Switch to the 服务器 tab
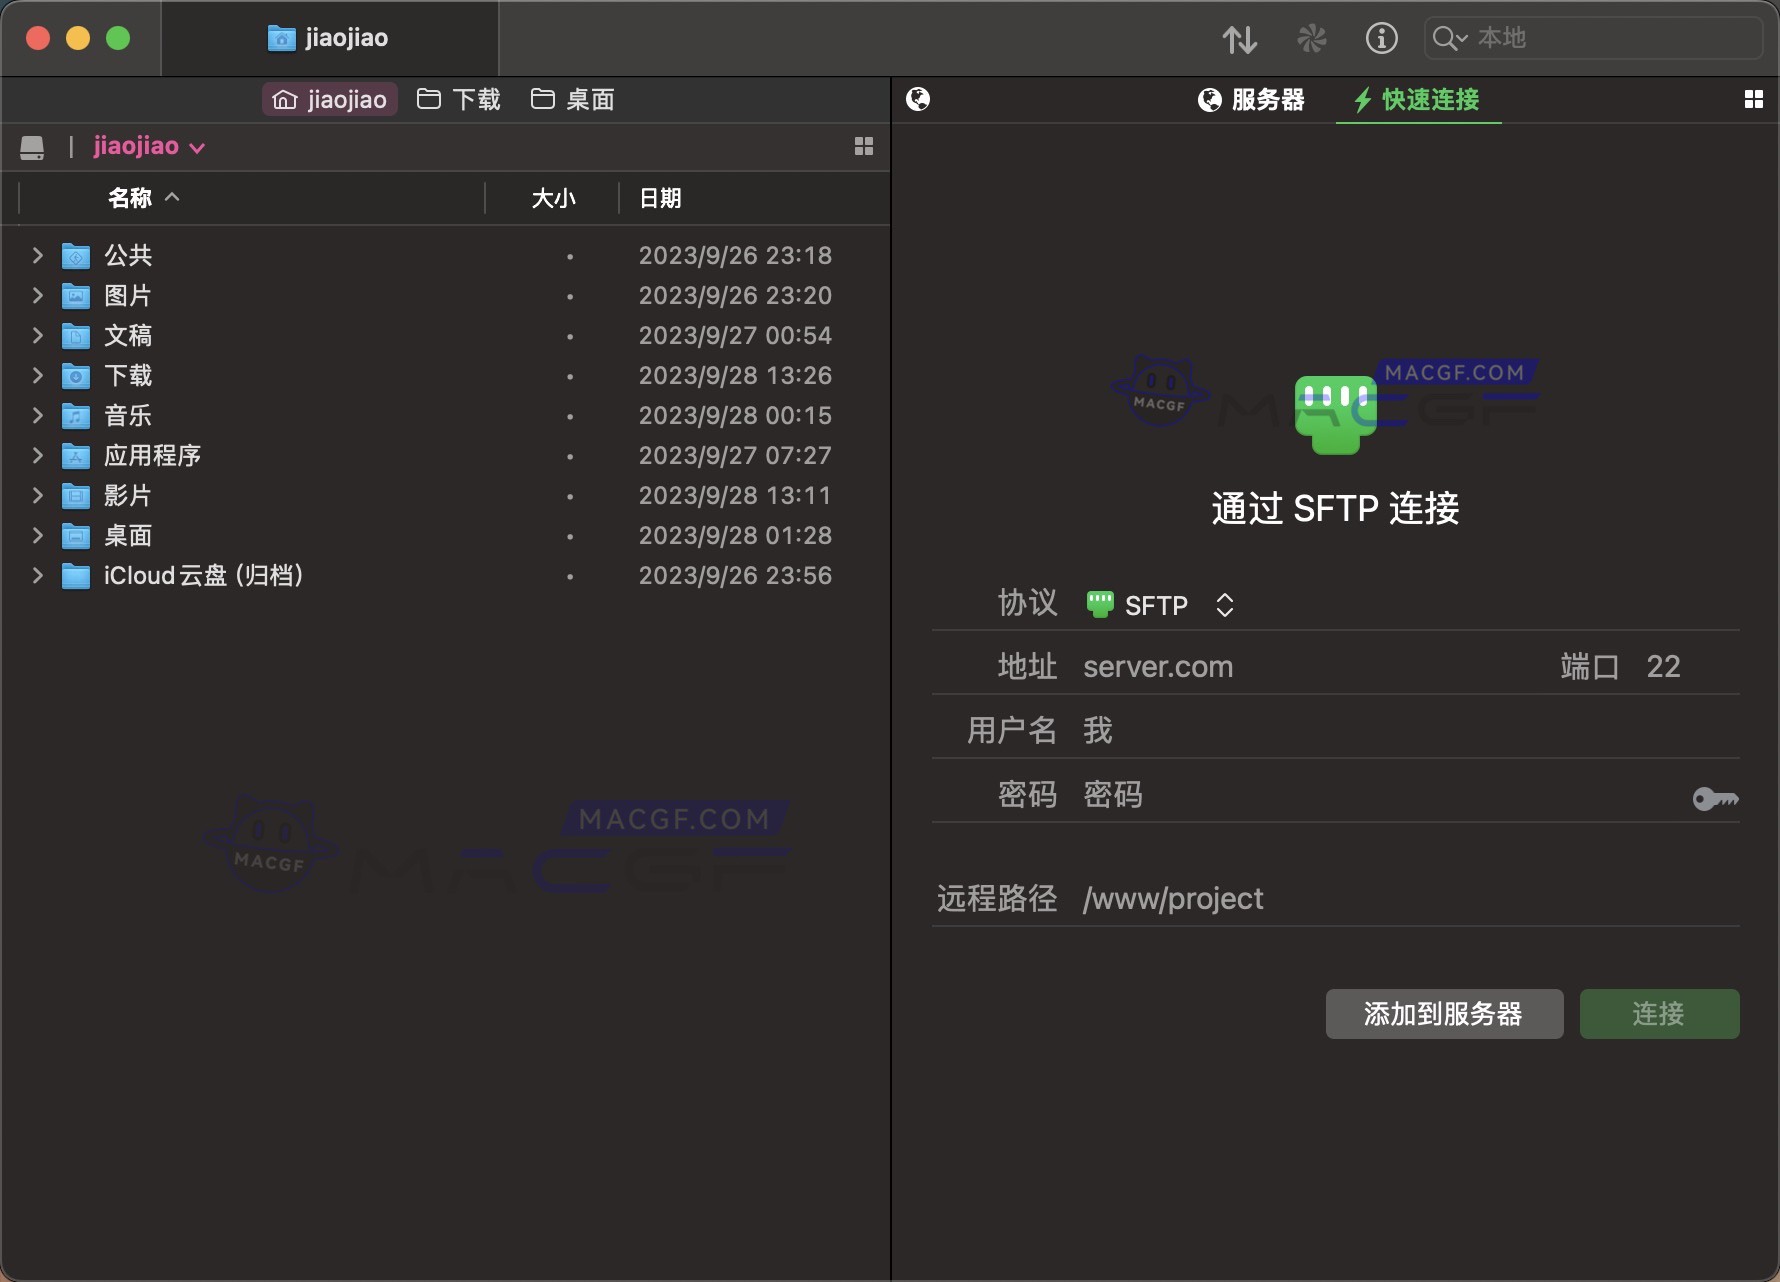This screenshot has height=1282, width=1780. (x=1252, y=100)
